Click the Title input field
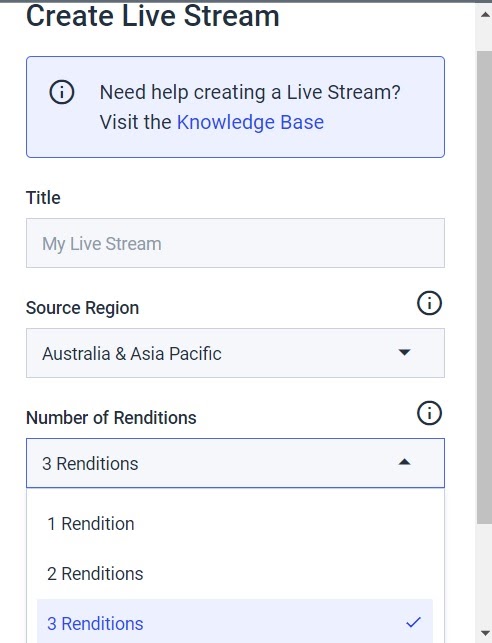The width and height of the screenshot is (492, 643). click(x=235, y=243)
